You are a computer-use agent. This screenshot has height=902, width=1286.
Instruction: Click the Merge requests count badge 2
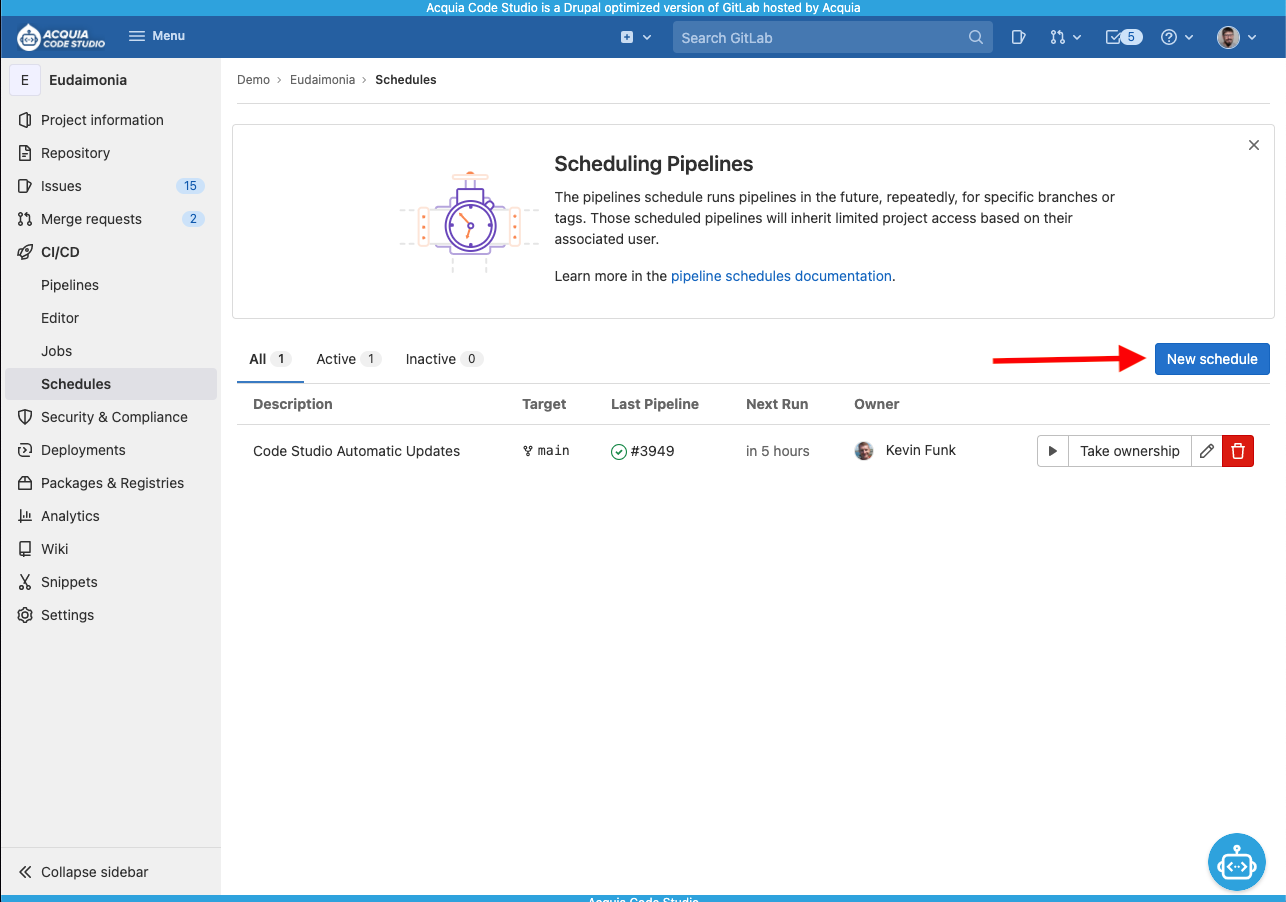tap(193, 219)
